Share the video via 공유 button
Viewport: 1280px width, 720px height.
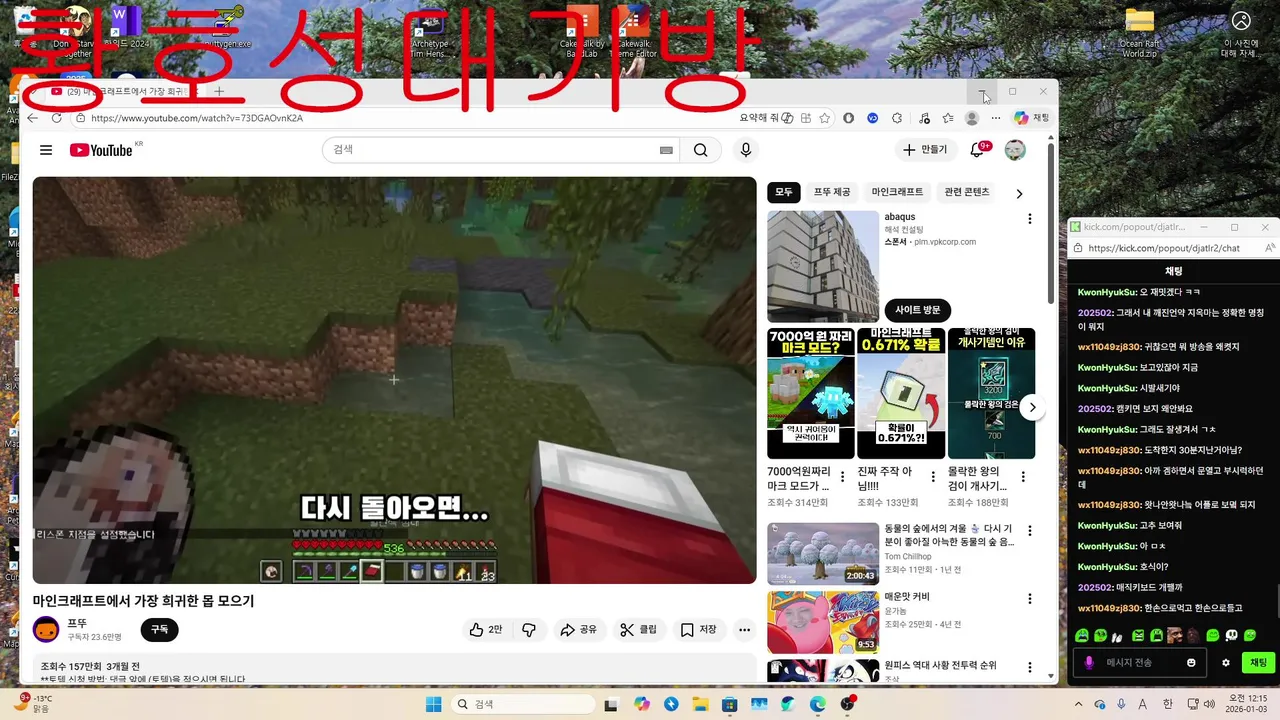[x=579, y=629]
